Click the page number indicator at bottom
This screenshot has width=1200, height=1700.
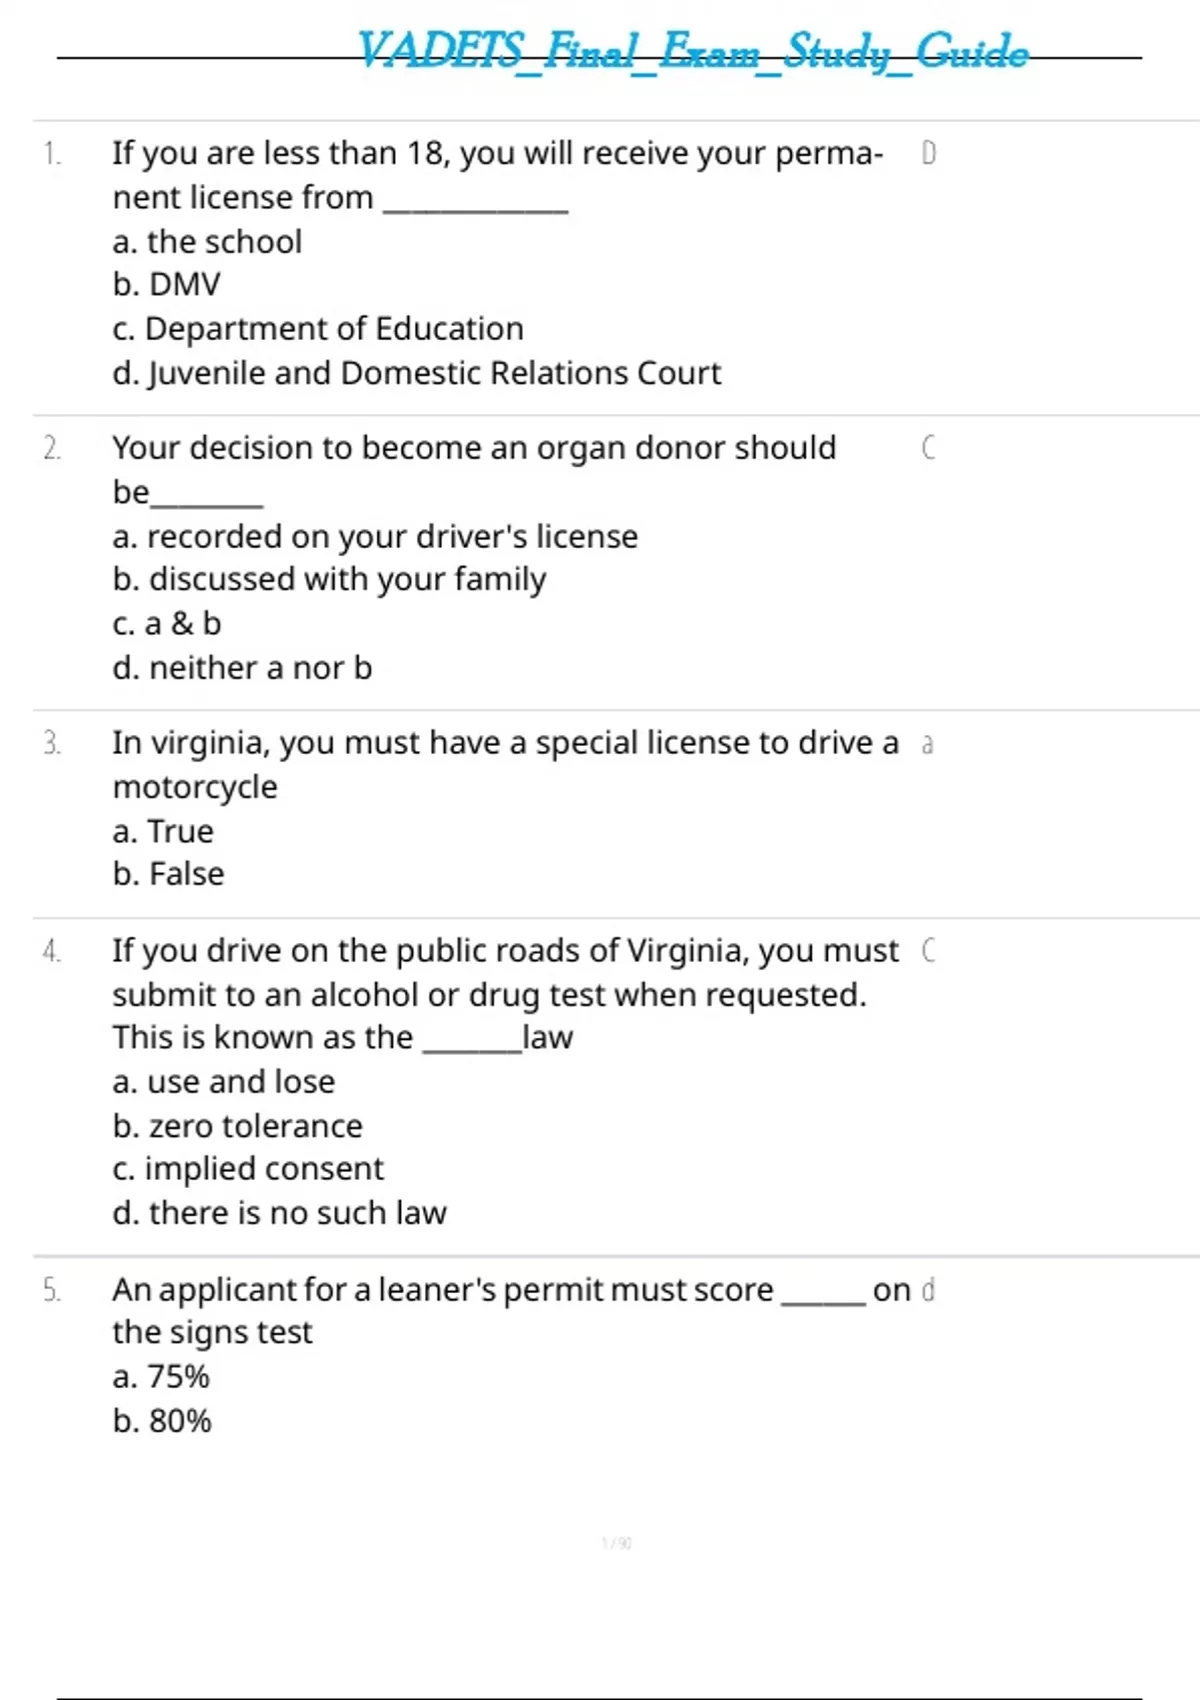pyautogui.click(x=617, y=1543)
